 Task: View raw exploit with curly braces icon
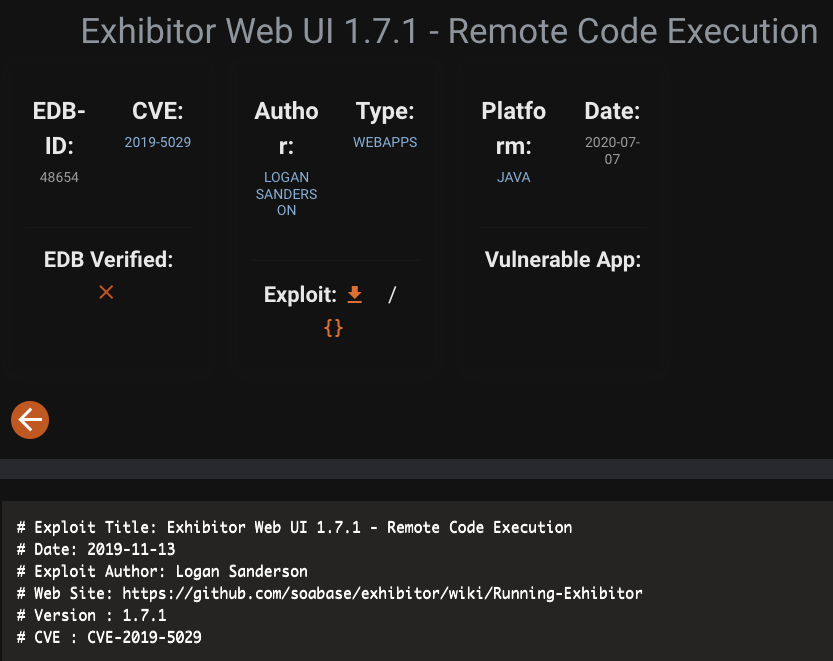pos(333,327)
